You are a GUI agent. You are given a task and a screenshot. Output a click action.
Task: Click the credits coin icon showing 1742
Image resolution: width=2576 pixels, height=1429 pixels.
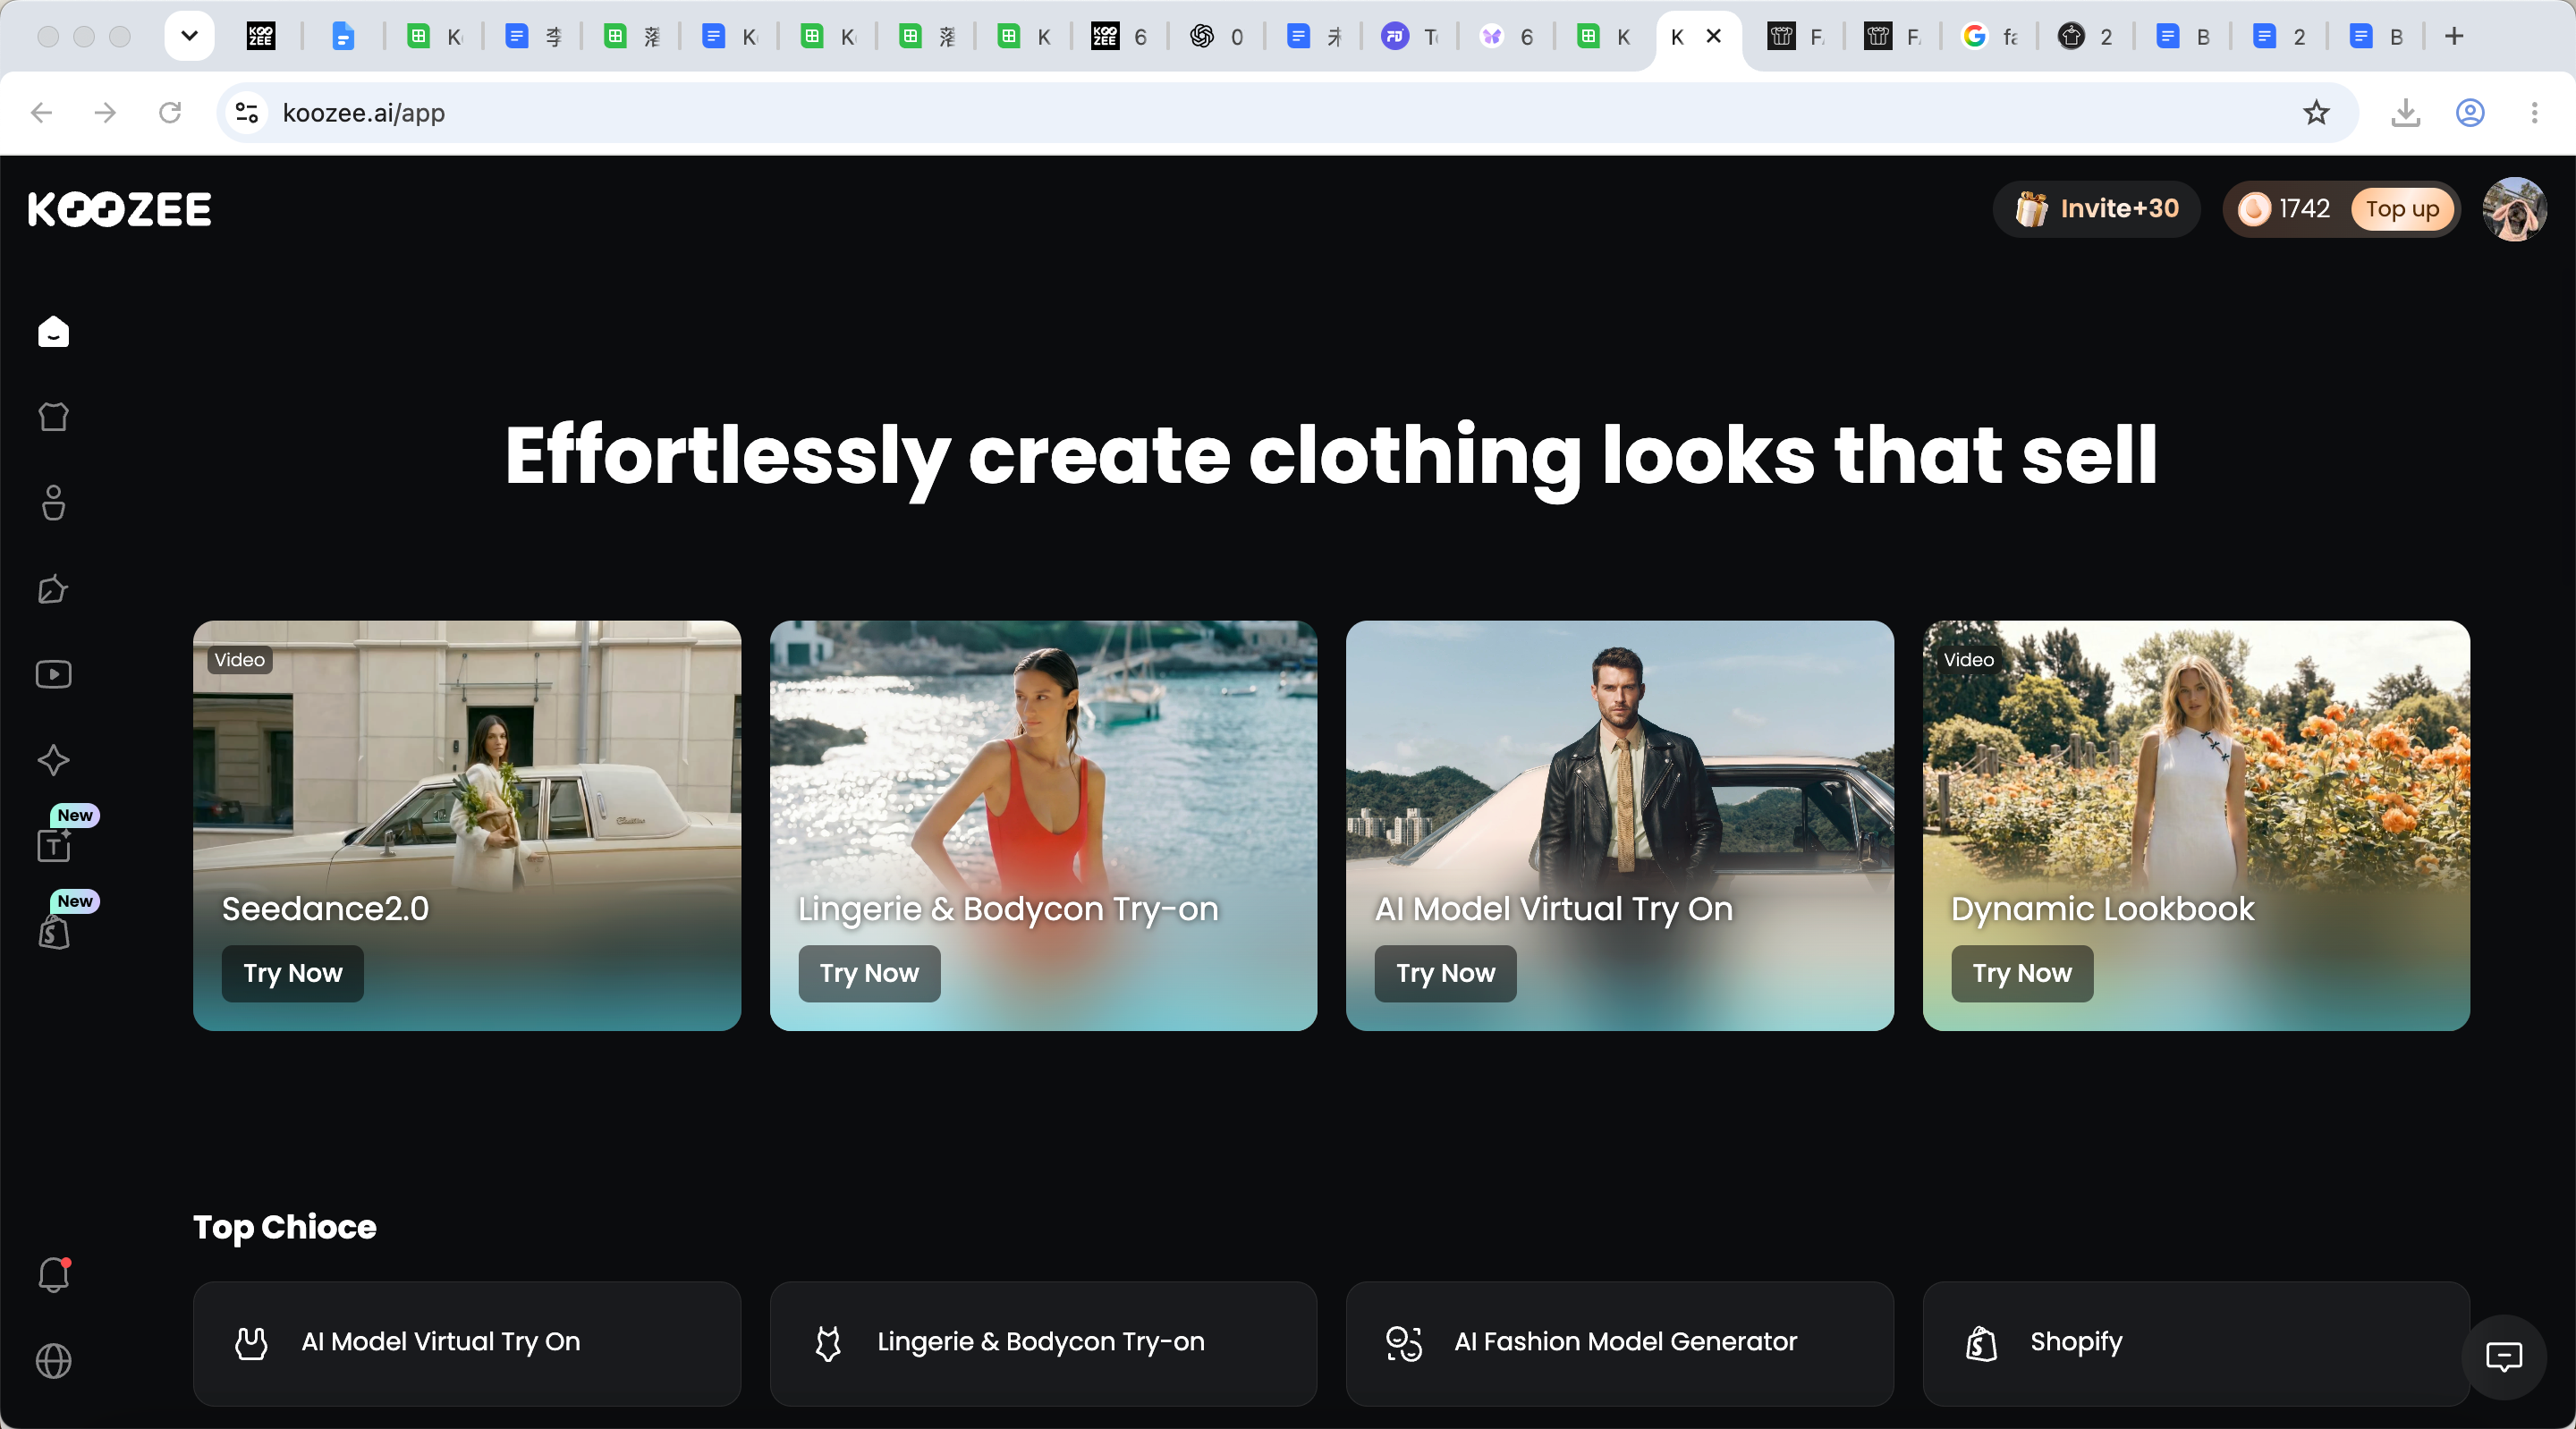(2254, 209)
